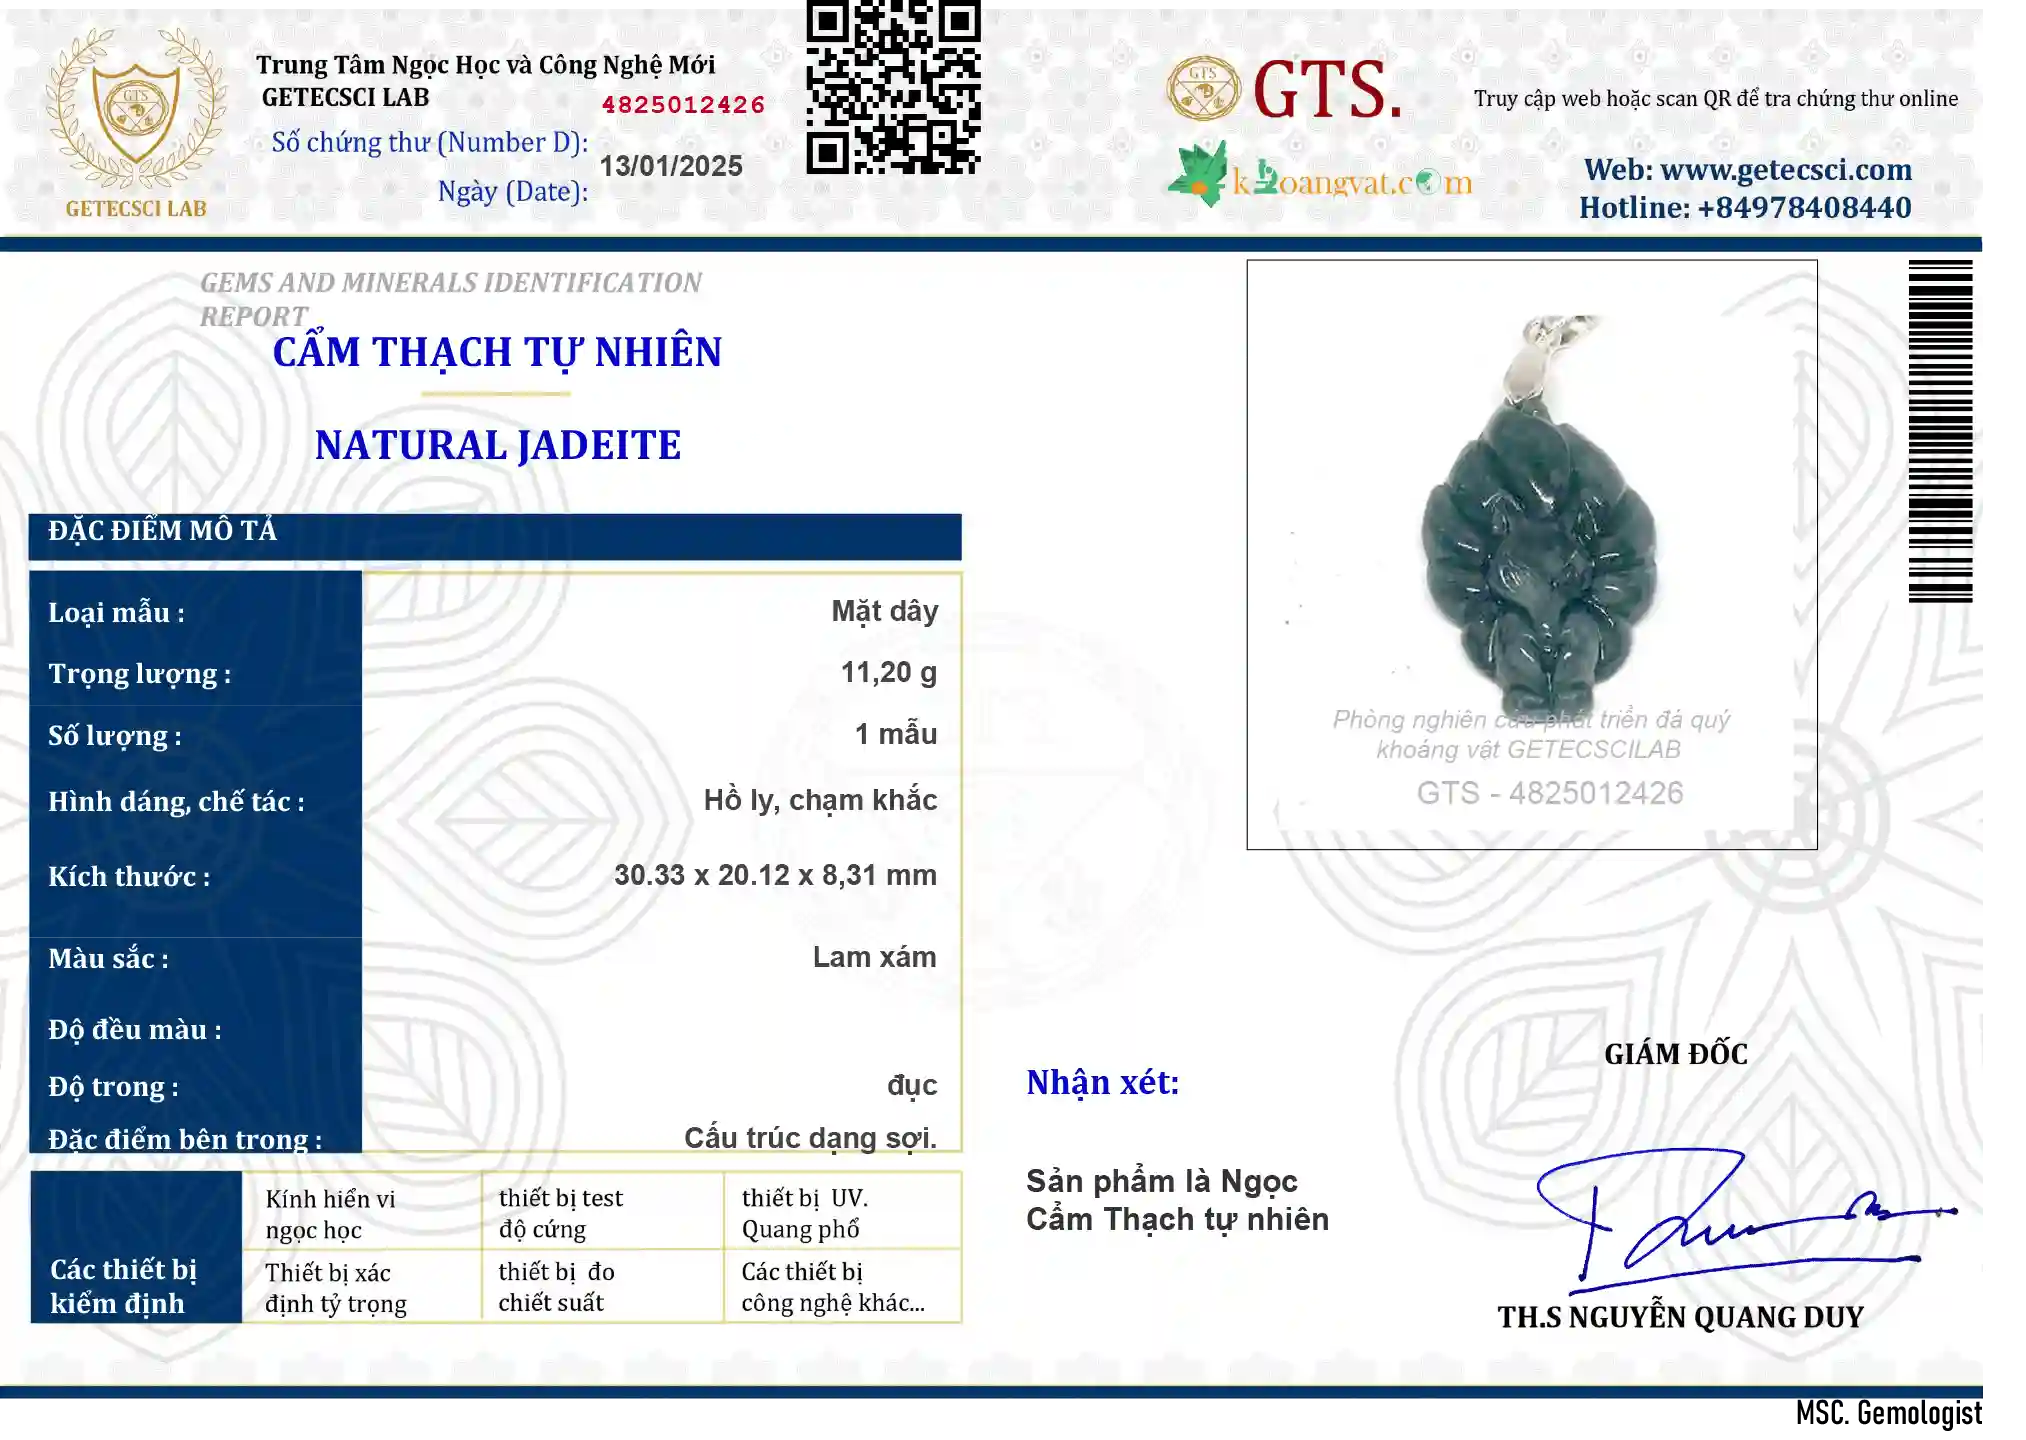Click the GTS round emblem icon
2026x1440 pixels.
[1203, 89]
